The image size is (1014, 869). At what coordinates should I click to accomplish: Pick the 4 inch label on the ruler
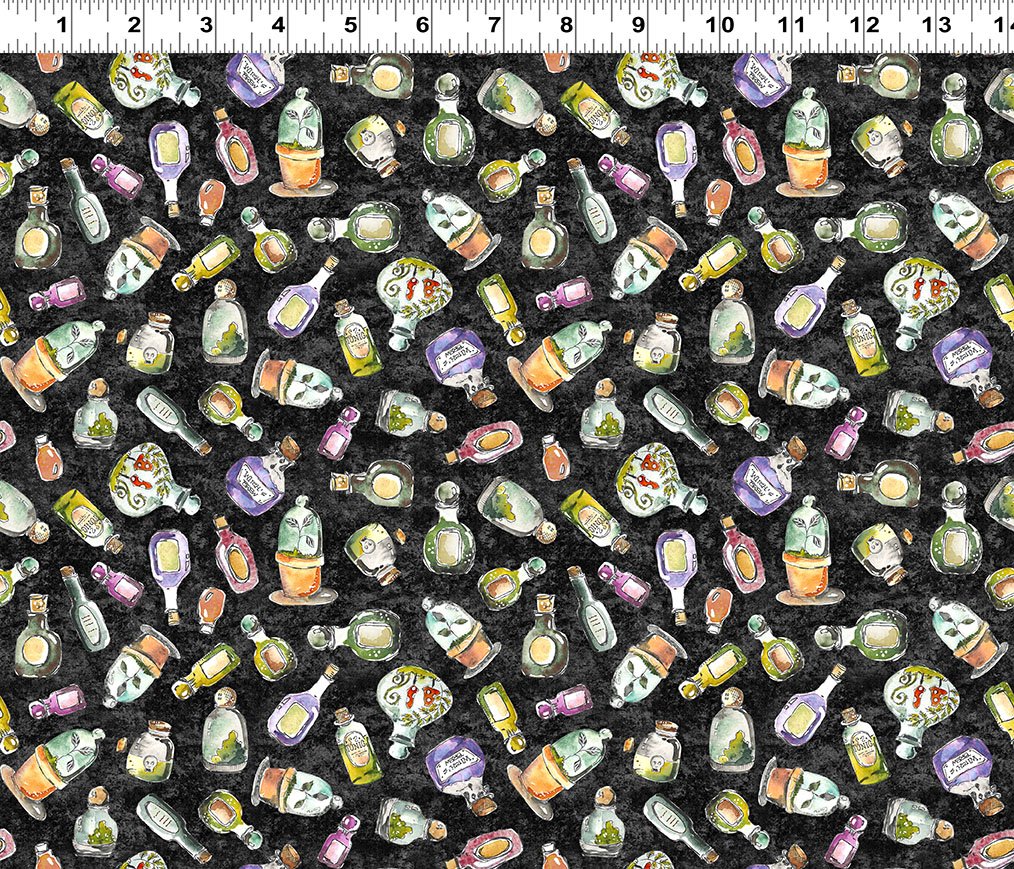[278, 25]
